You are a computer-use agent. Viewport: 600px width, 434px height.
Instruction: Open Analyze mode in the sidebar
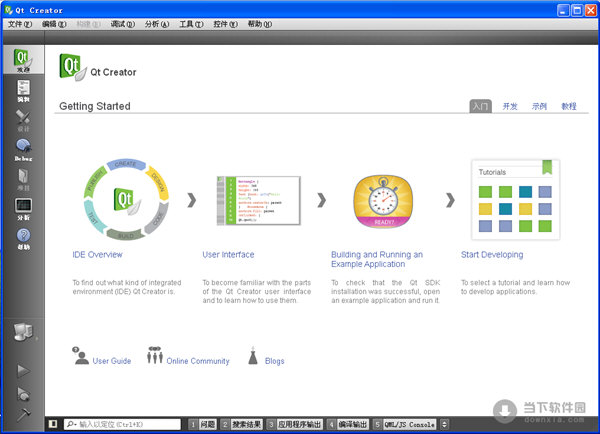[x=23, y=209]
